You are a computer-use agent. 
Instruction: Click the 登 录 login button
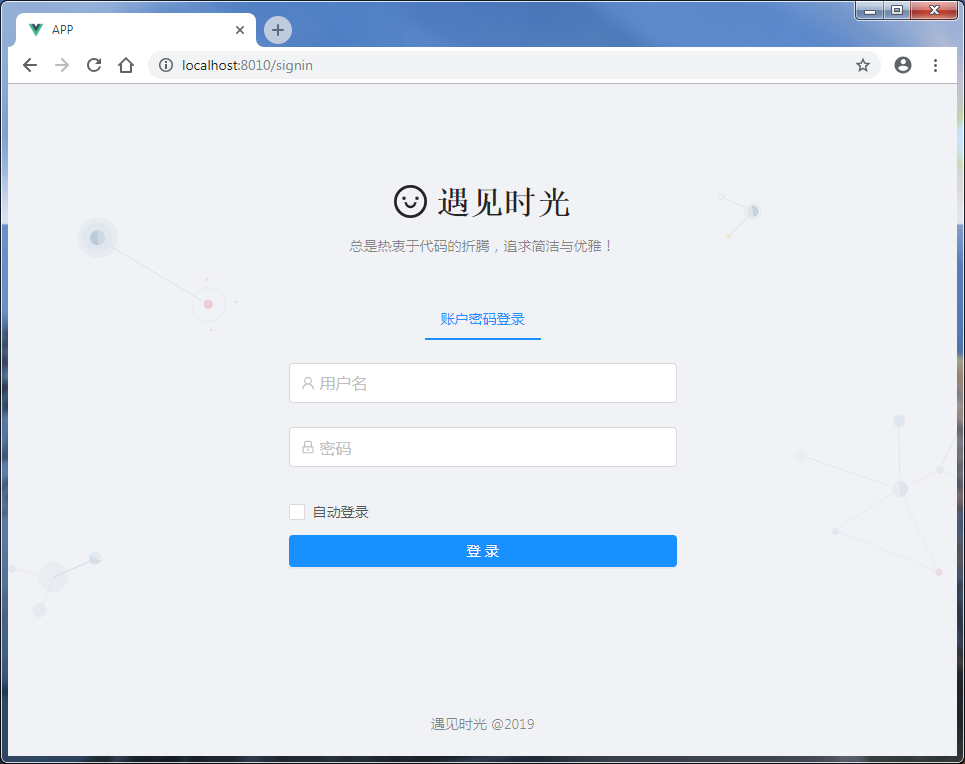tap(483, 551)
